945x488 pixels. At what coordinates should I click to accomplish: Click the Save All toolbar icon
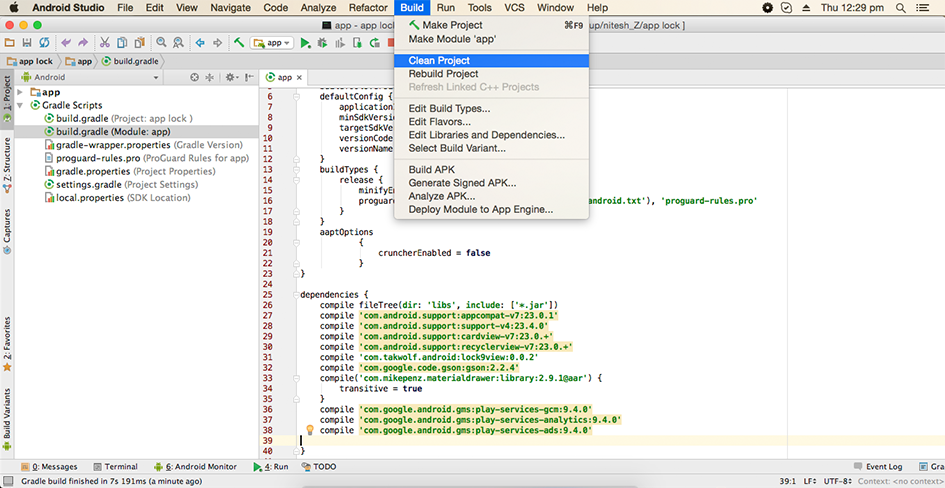tap(27, 43)
